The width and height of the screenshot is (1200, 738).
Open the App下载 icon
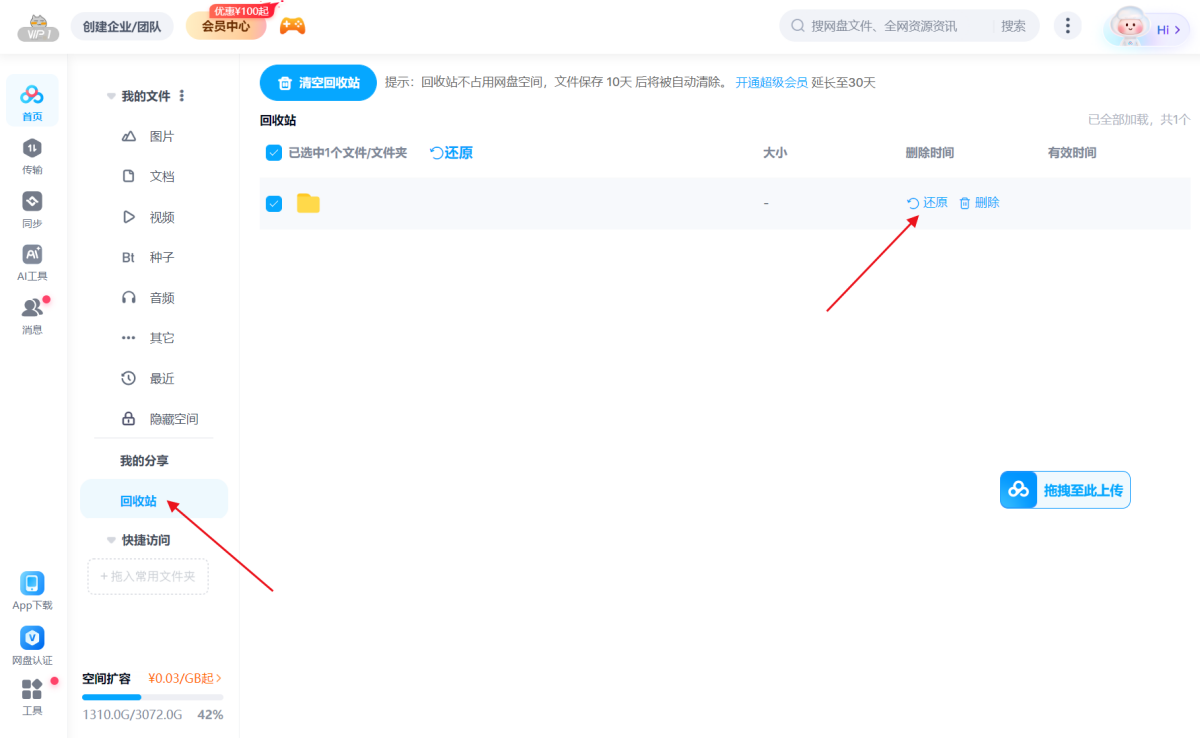click(x=32, y=591)
